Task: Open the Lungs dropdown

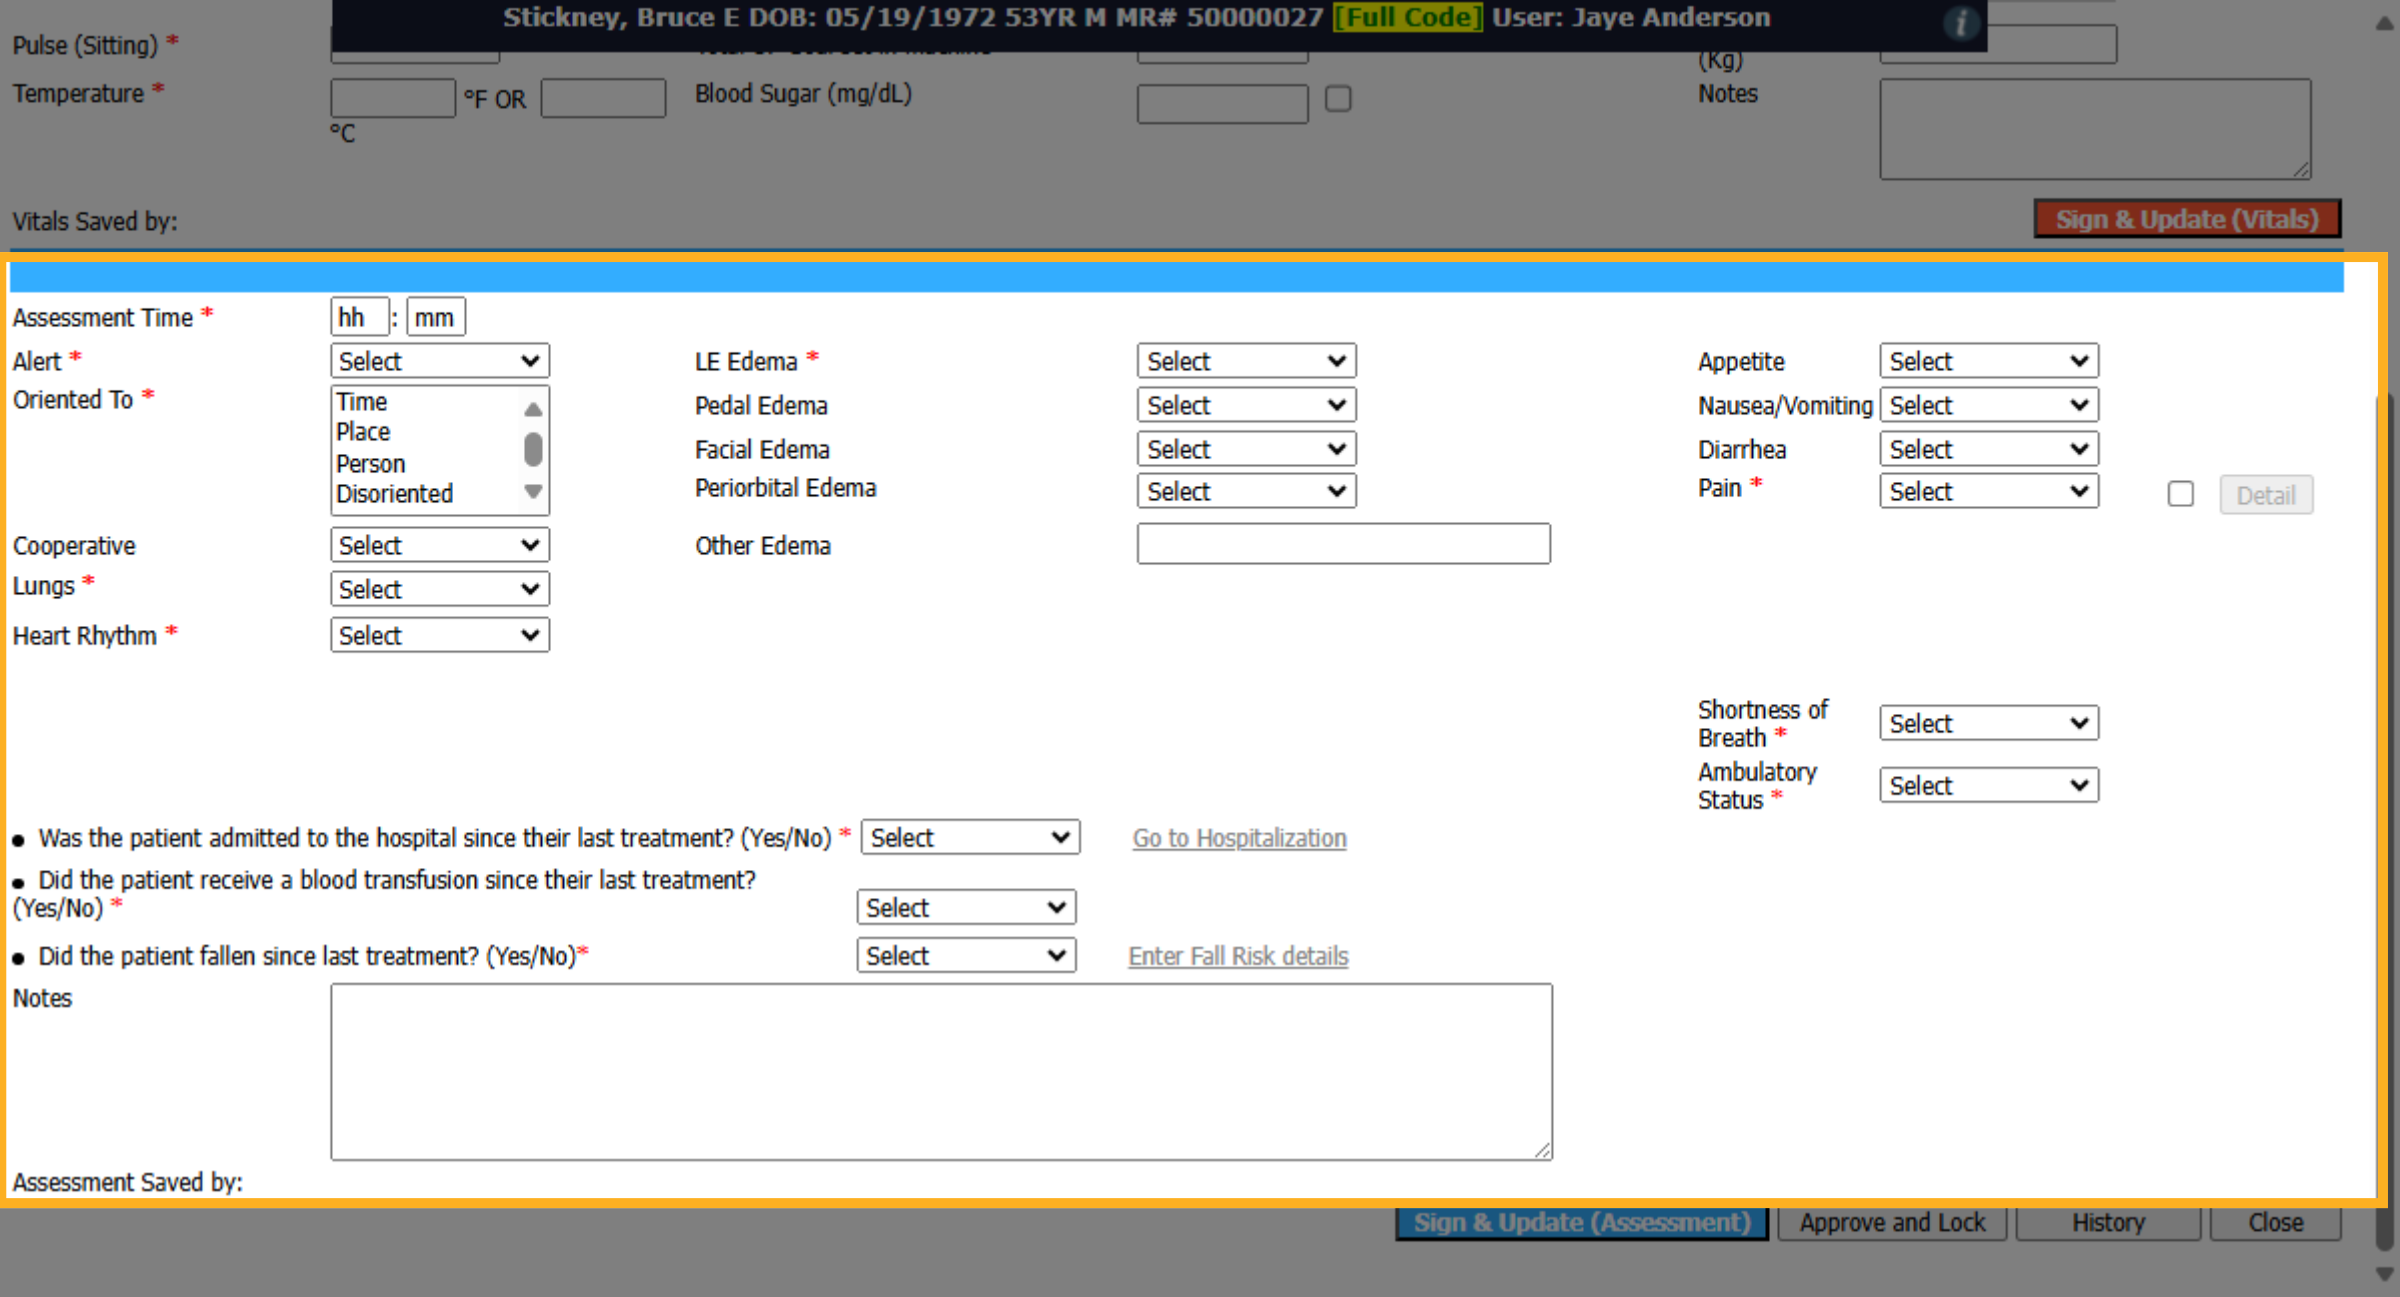Action: tap(440, 589)
